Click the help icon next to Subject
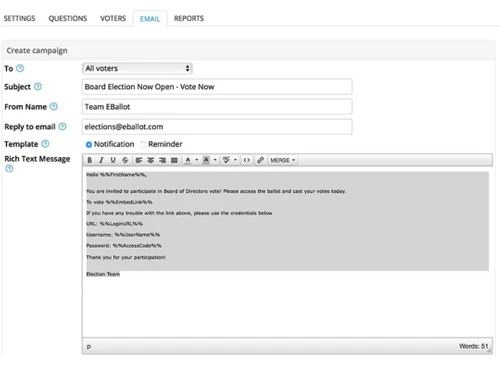 point(38,87)
